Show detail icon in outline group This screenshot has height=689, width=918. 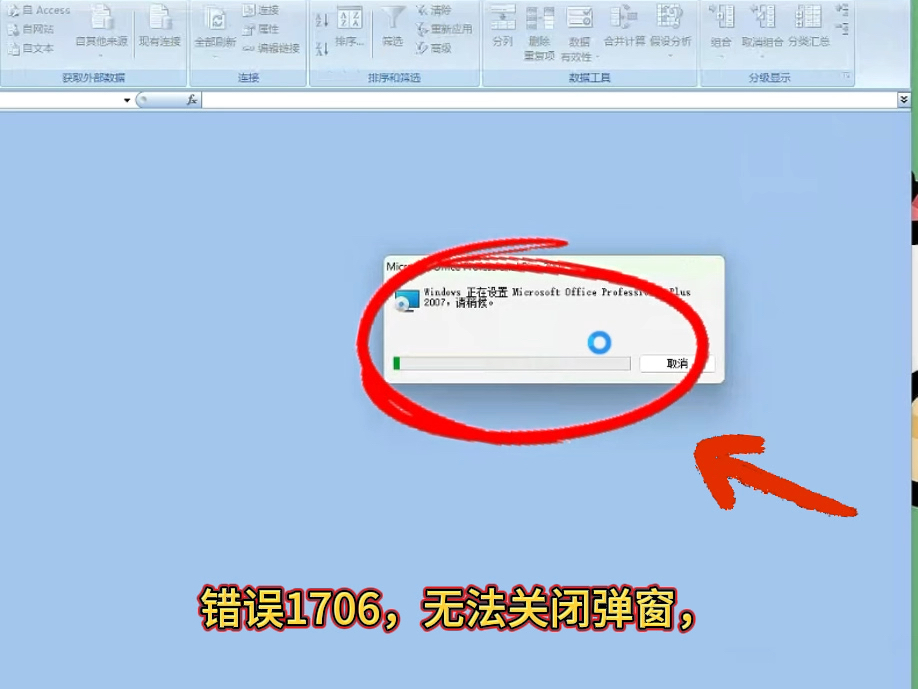pyautogui.click(x=842, y=9)
